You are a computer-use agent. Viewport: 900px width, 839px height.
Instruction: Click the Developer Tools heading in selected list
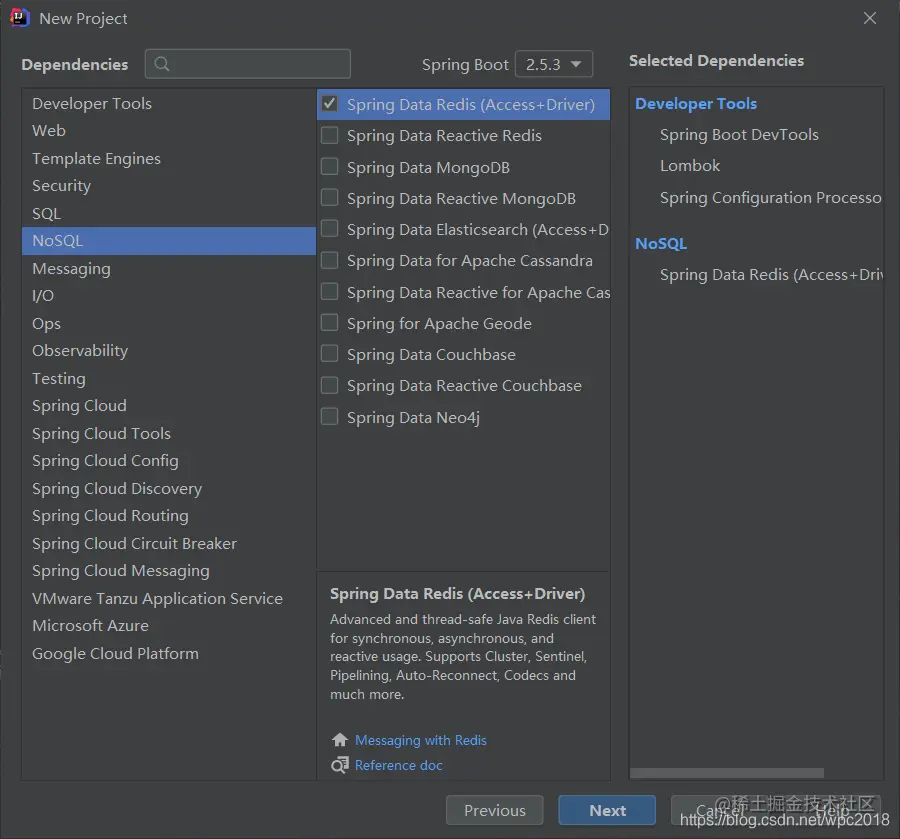pyautogui.click(x=696, y=104)
